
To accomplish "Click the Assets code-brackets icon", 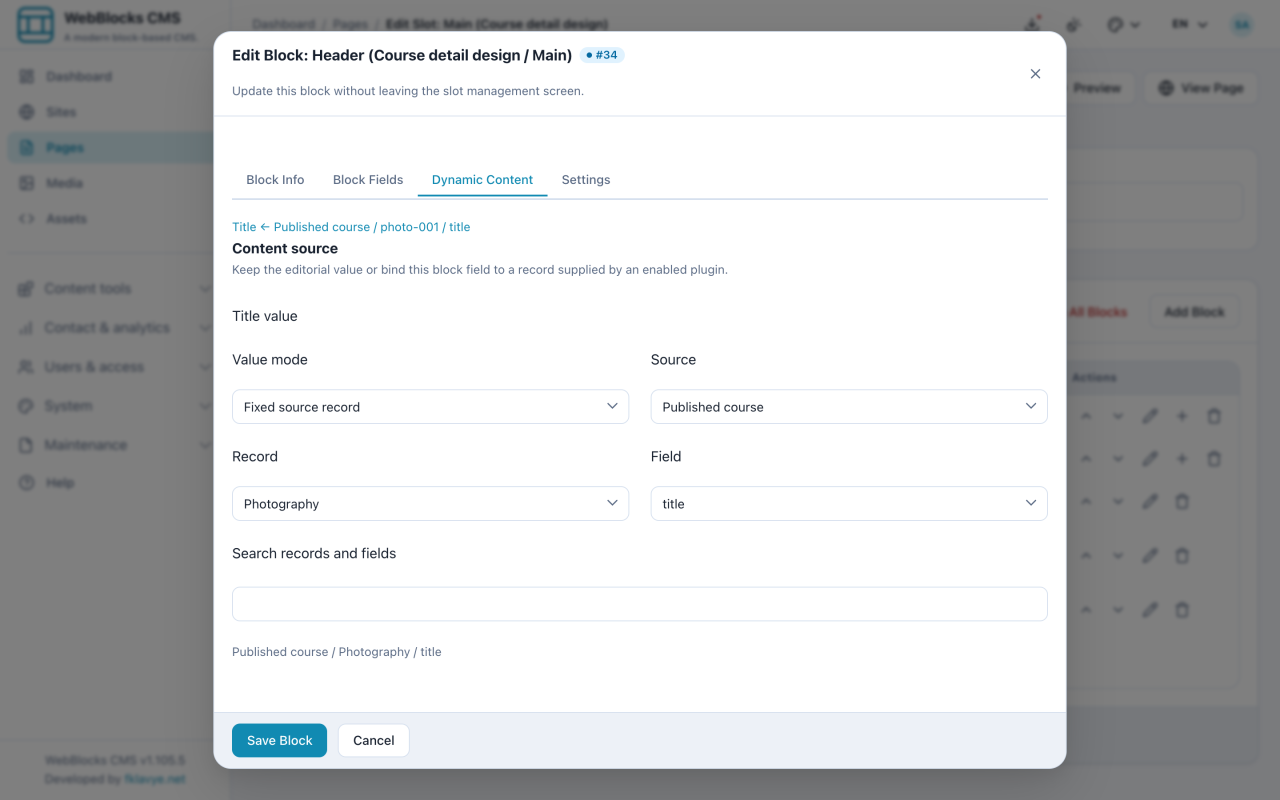I will coord(27,219).
